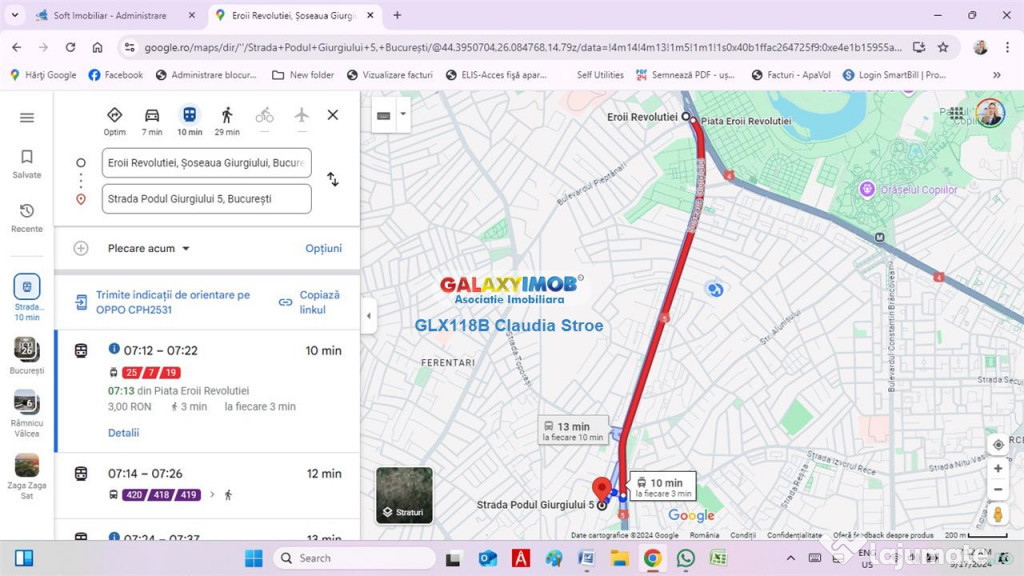The image size is (1024, 576).
Task: Open New folder bookmarks folder
Action: coord(303,75)
